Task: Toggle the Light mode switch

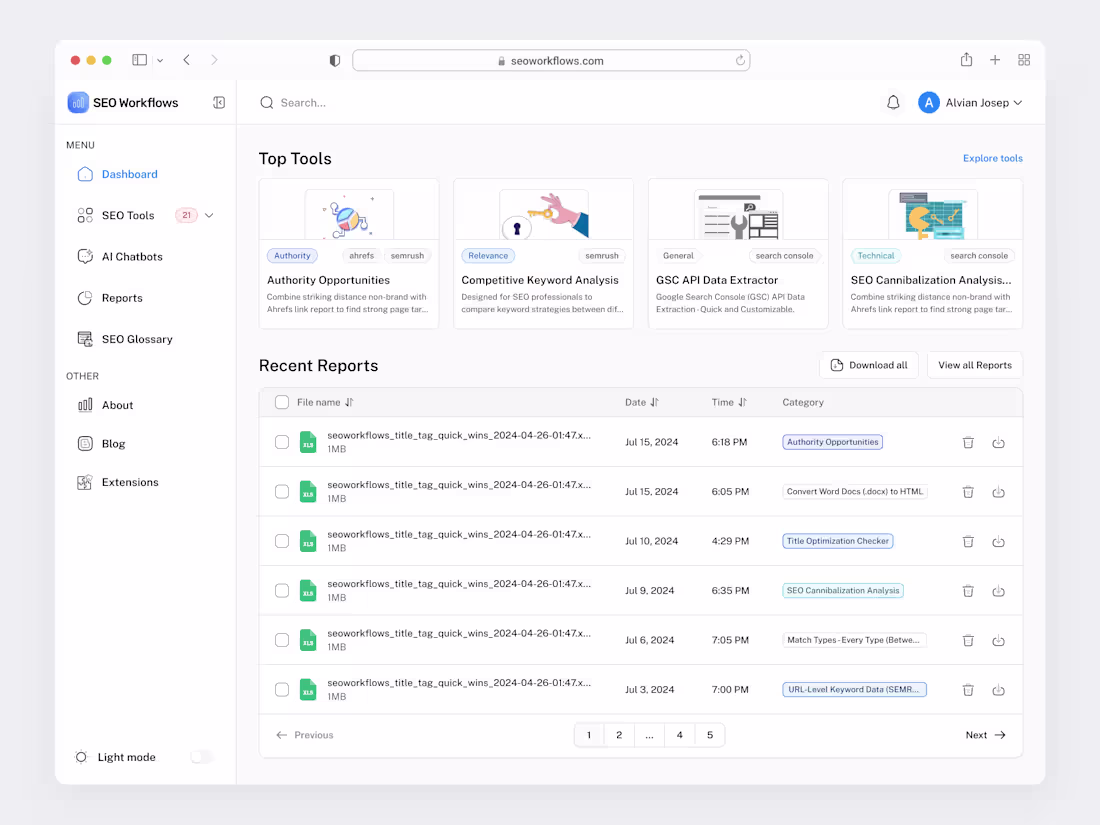Action: (x=202, y=757)
